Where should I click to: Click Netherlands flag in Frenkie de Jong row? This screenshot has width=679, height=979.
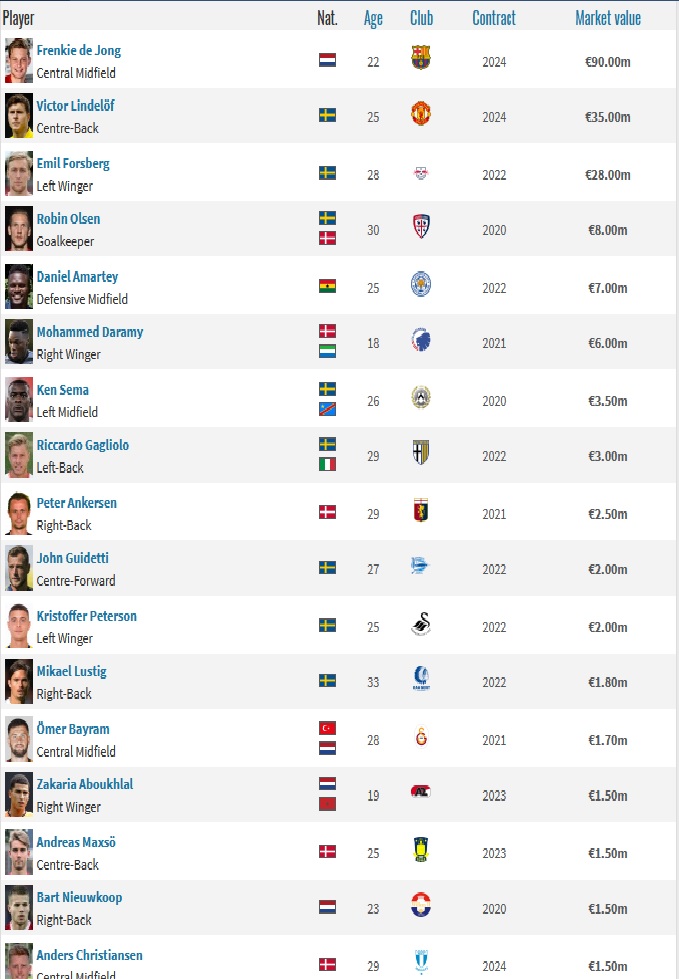pyautogui.click(x=327, y=60)
